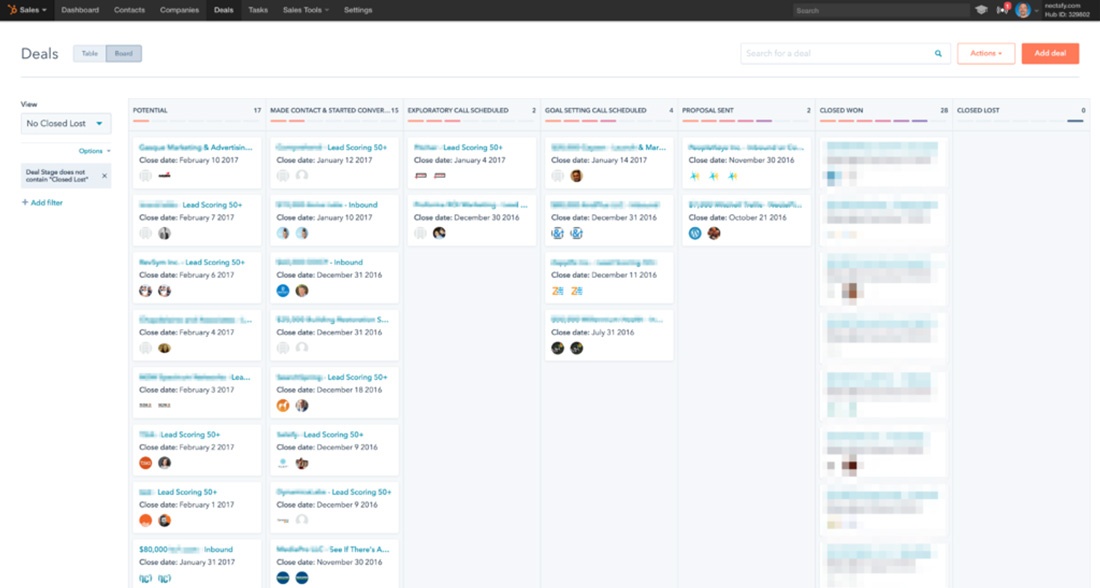This screenshot has height=588, width=1100.
Task: Open Settings from the top navigation
Action: (x=358, y=10)
